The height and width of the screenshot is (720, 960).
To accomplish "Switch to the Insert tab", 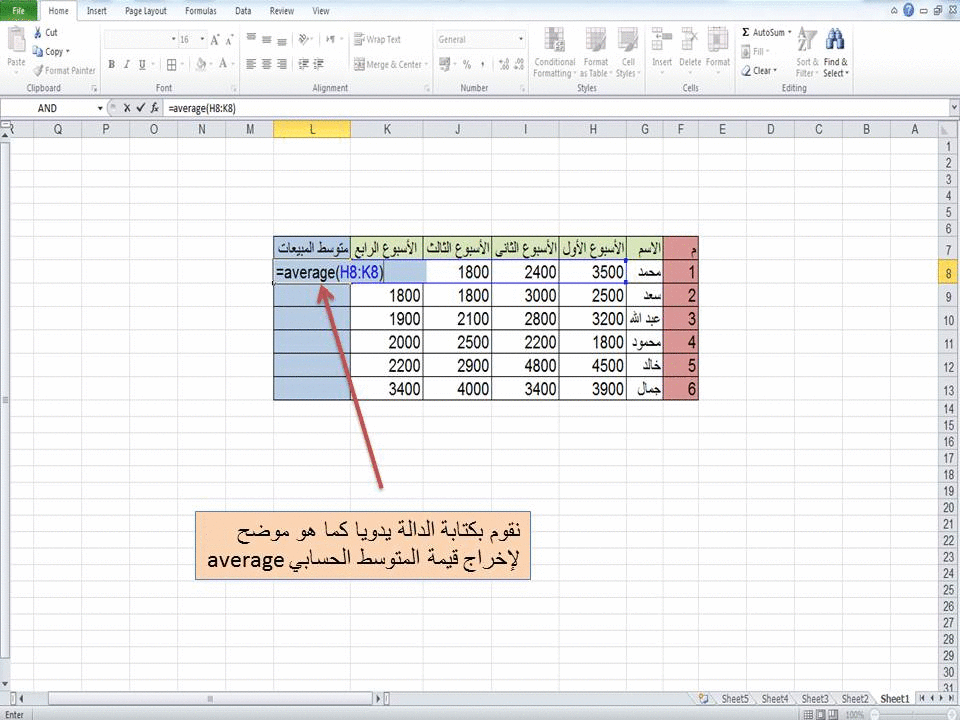I will click(x=97, y=10).
